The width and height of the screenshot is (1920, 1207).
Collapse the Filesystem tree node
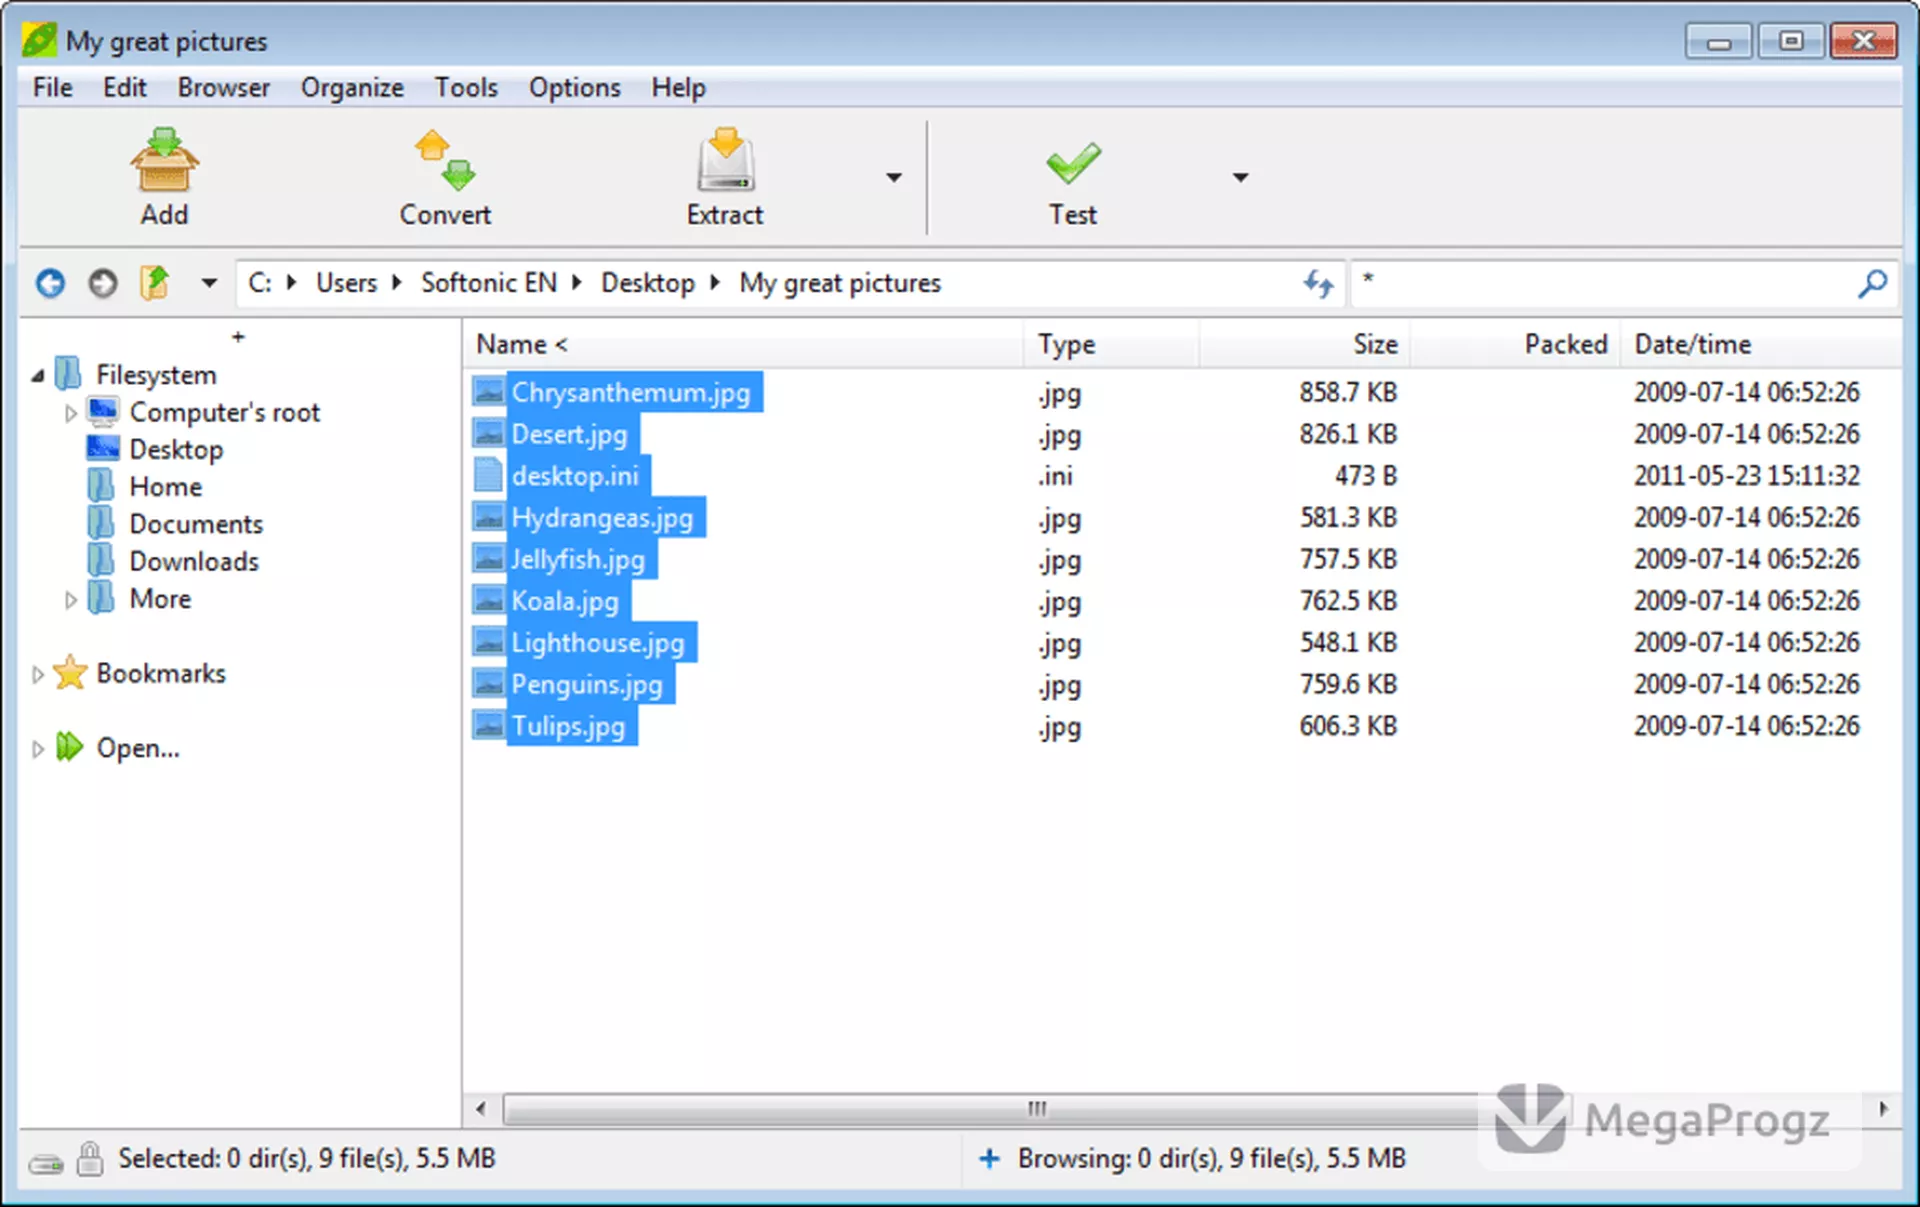[x=38, y=375]
